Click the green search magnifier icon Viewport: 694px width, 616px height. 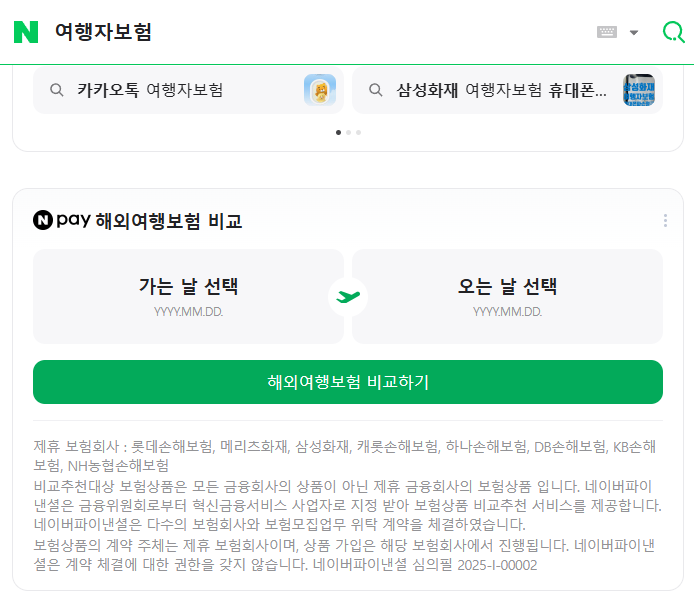point(673,32)
